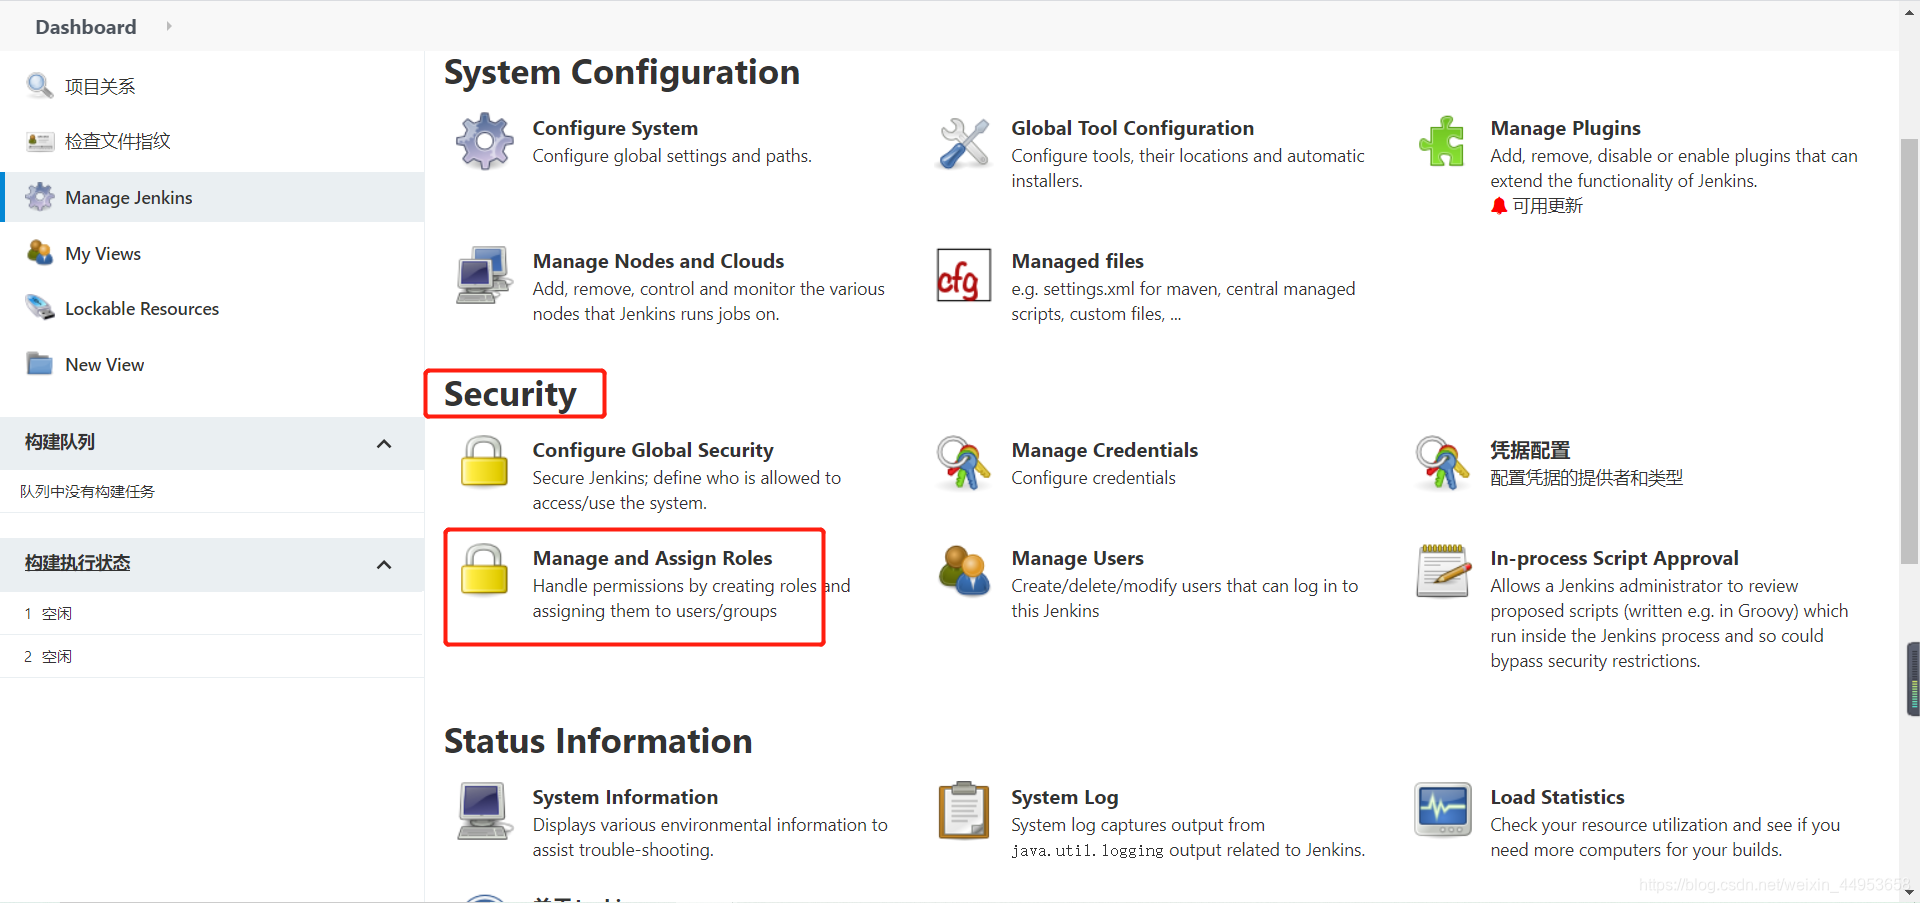Viewport: 1920px width, 903px height.
Task: Open Lockable Resources in the sidebar
Action: click(142, 309)
